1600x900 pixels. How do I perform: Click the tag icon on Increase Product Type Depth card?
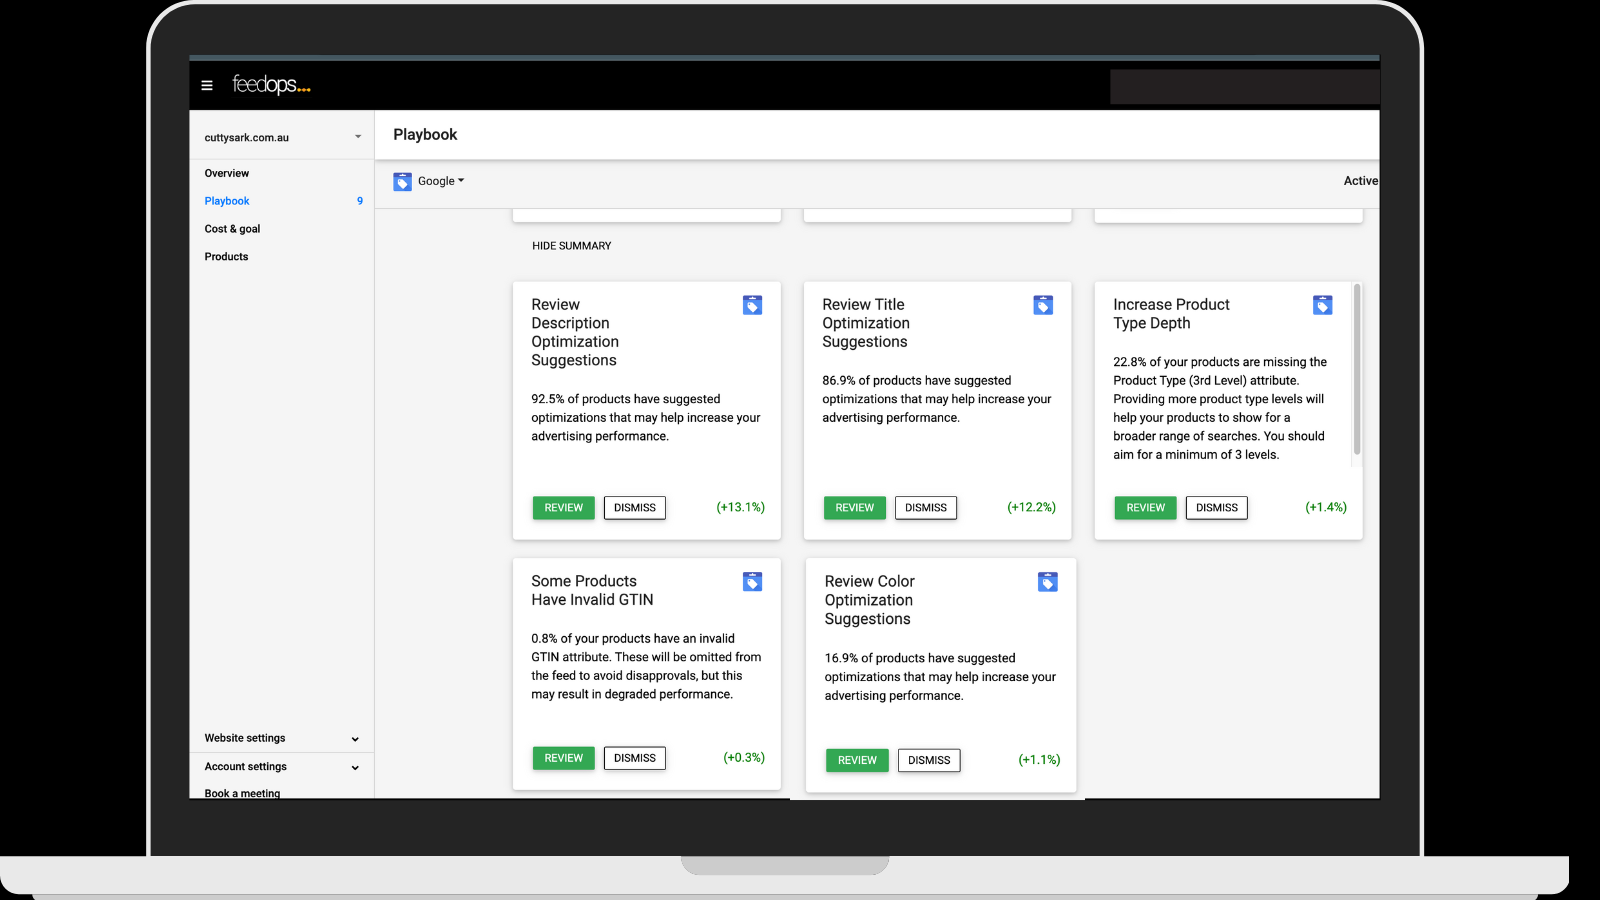coord(1322,305)
